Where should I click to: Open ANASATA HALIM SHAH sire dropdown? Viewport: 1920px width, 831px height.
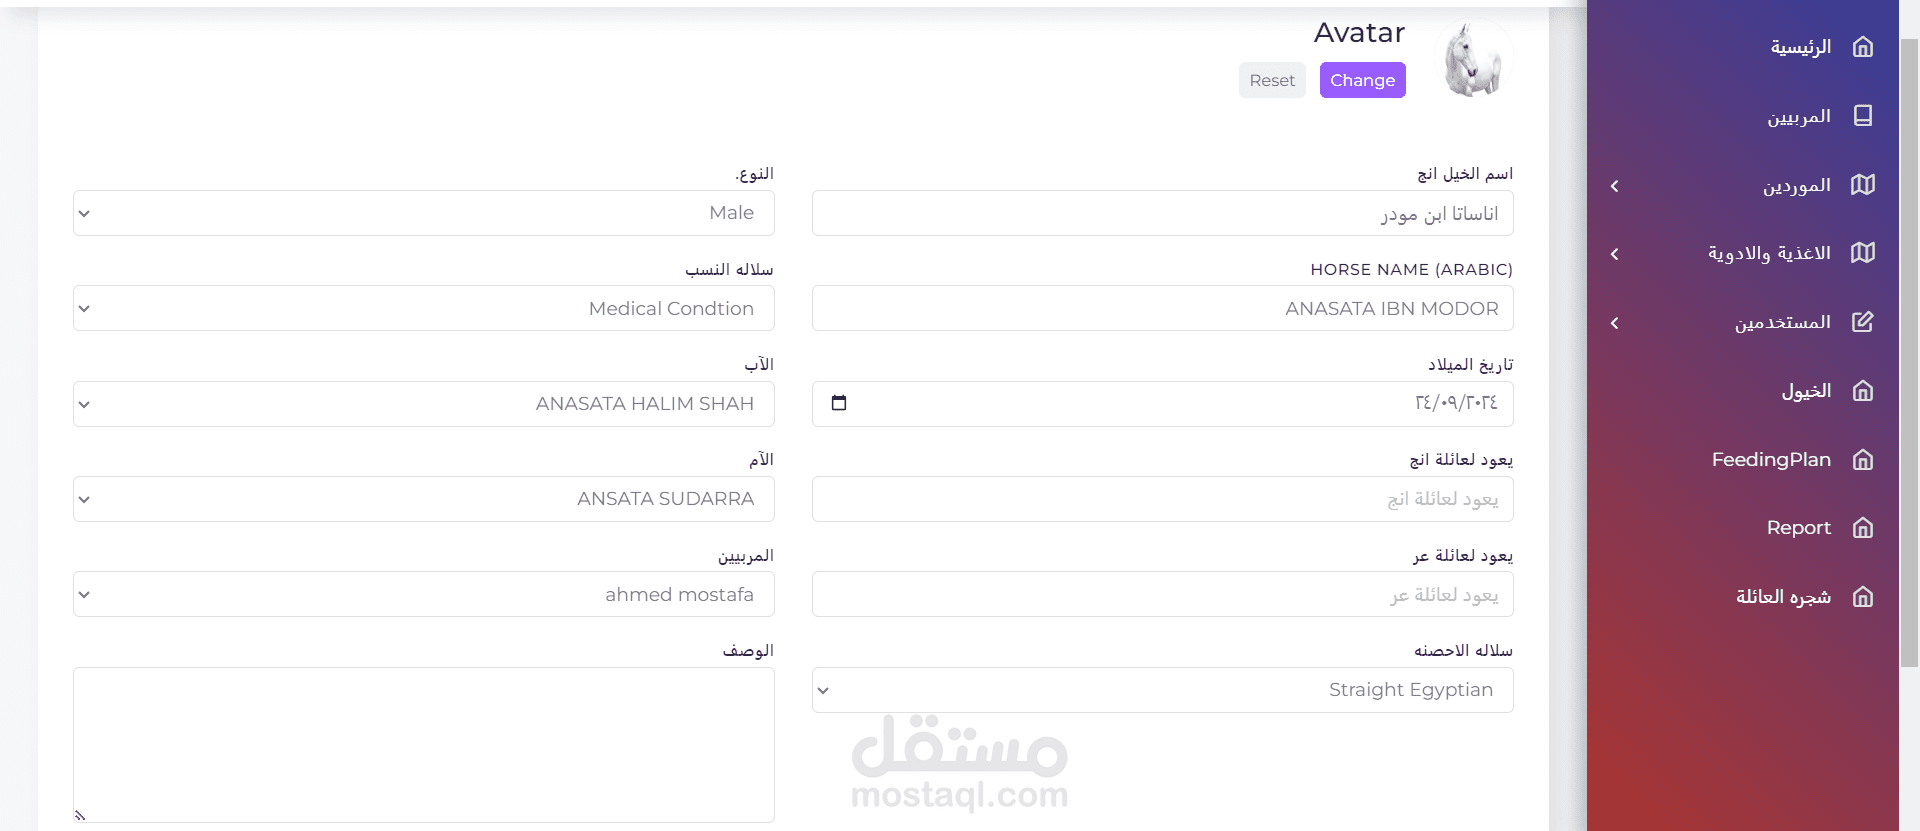[x=423, y=404]
